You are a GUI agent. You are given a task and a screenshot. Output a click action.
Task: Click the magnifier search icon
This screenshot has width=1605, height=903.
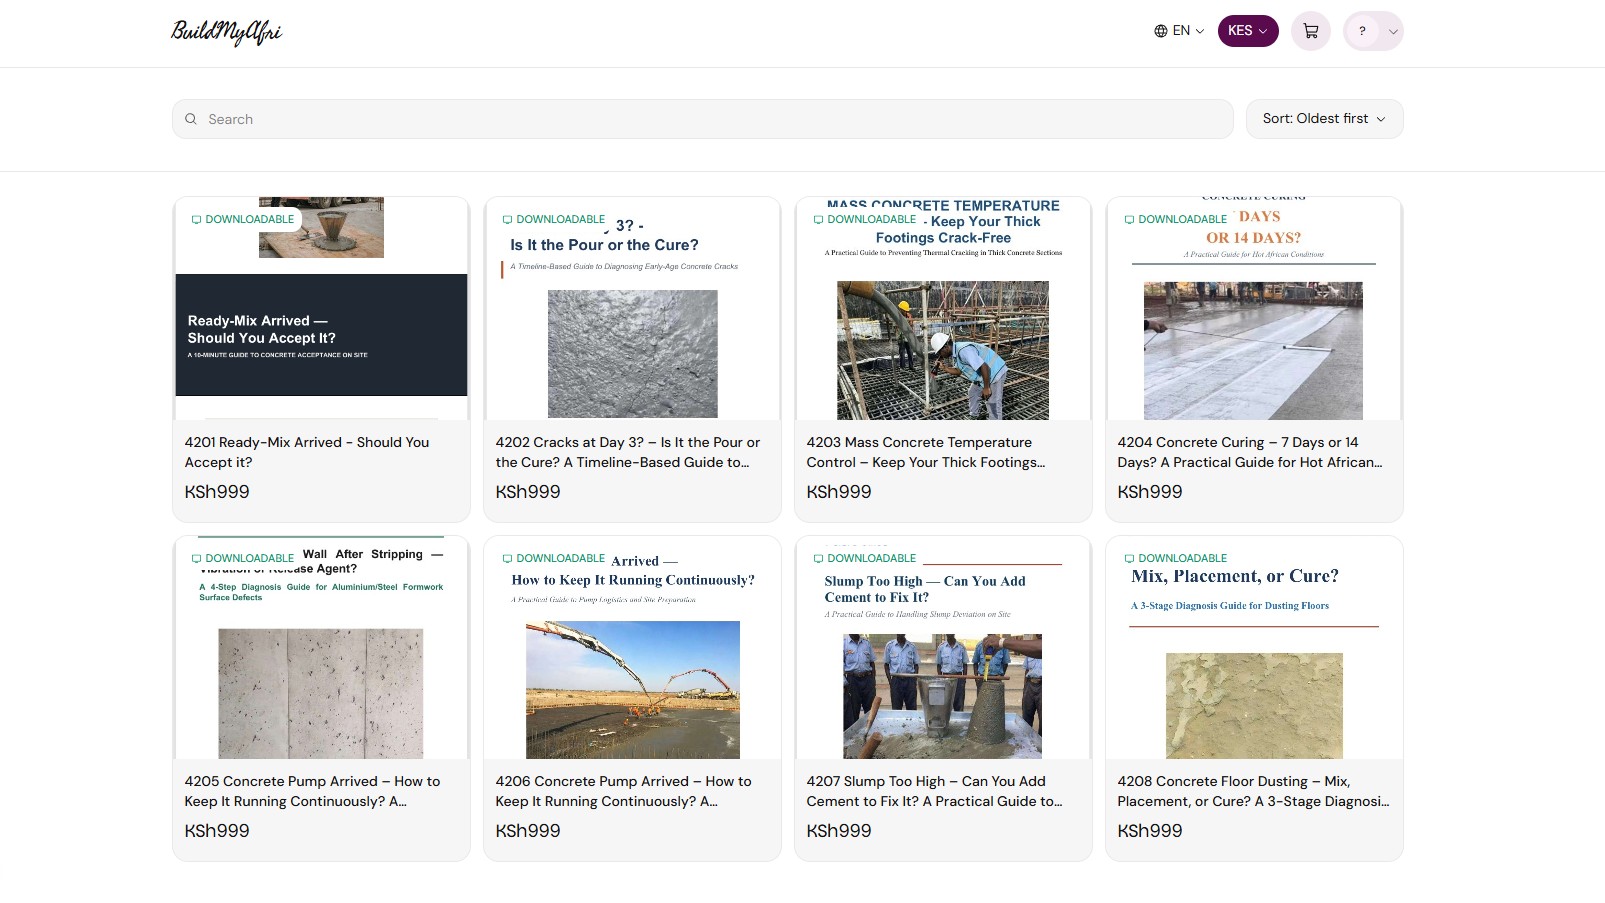191,119
